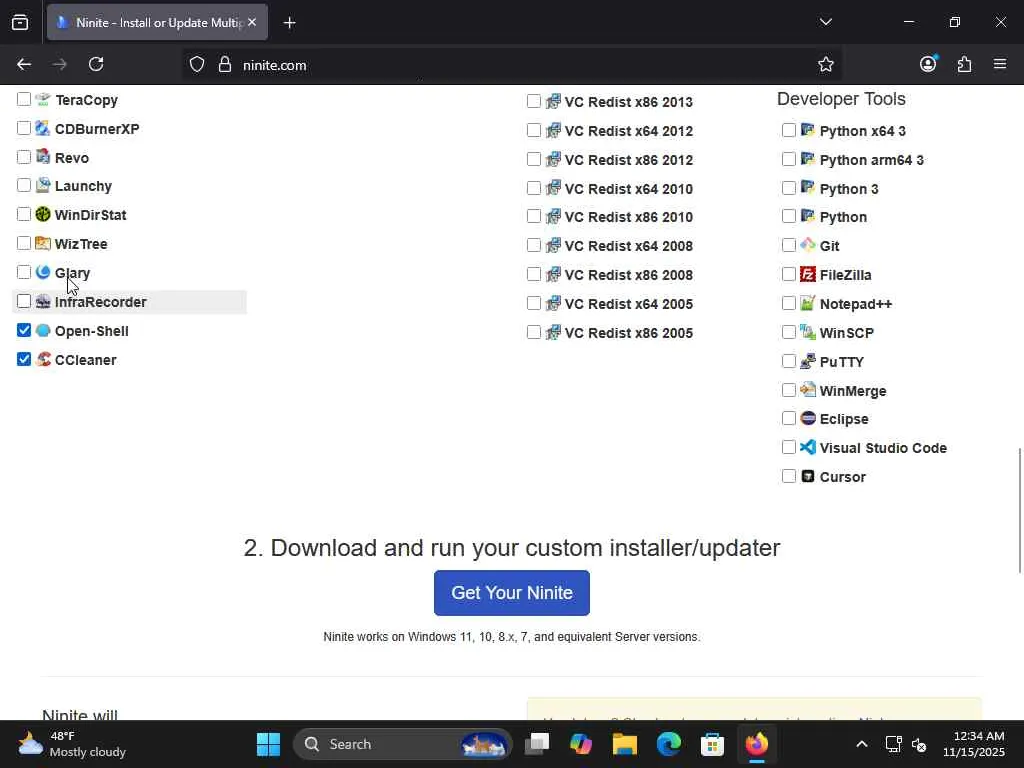Open the list all tabs dropdown
This screenshot has width=1024, height=768.
point(825,22)
